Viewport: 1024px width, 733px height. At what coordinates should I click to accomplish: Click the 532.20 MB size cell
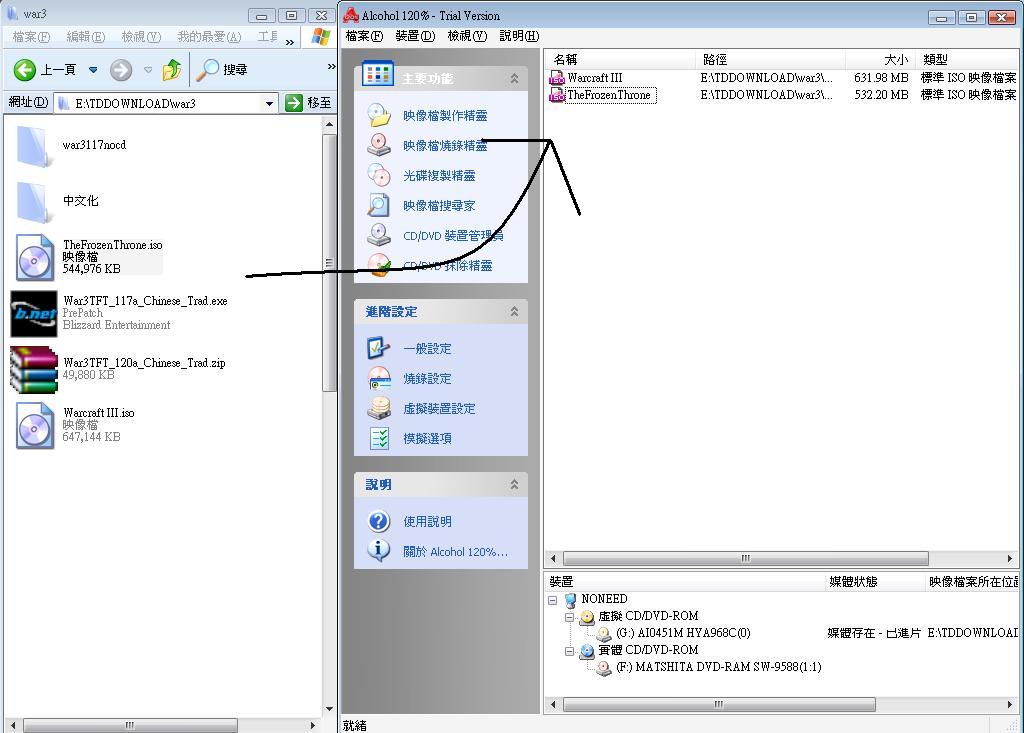coord(881,95)
